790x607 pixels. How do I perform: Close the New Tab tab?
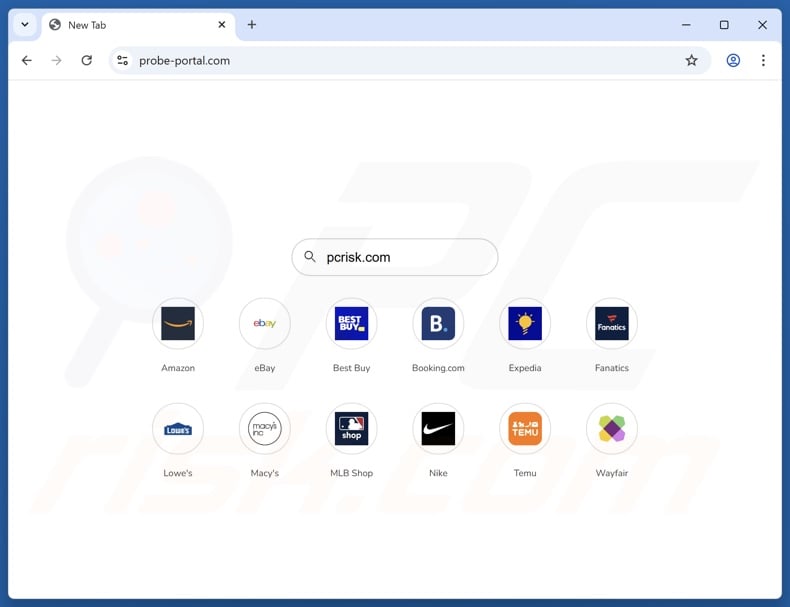(222, 25)
